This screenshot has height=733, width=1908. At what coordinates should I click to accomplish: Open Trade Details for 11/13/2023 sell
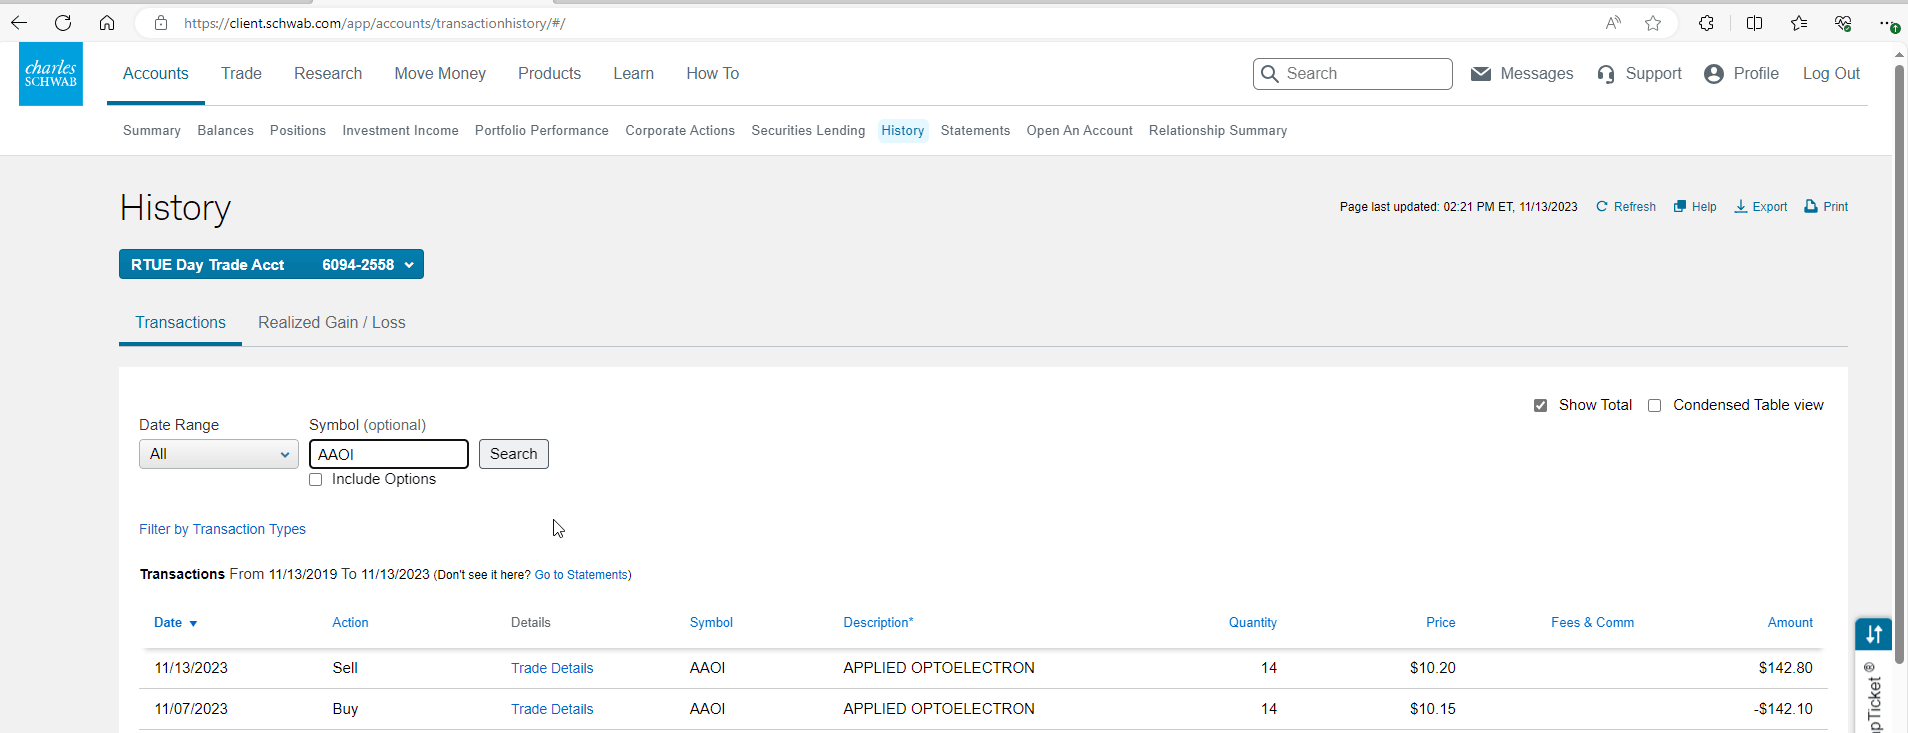pos(552,668)
